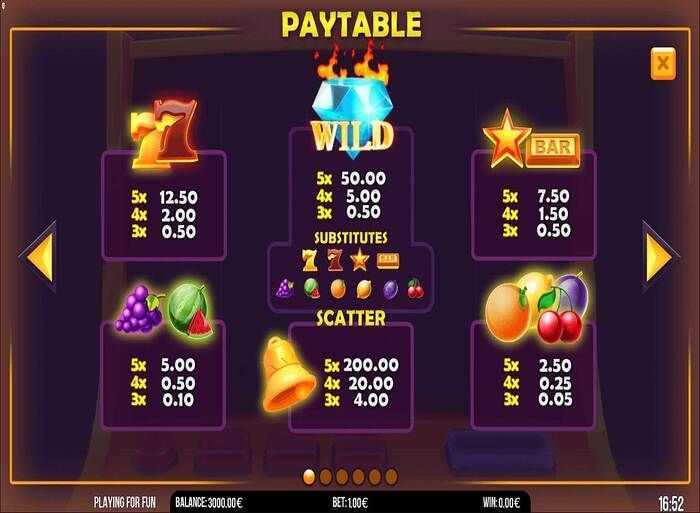Select the first page indicator dot
Image resolution: width=700 pixels, height=513 pixels.
coord(309,476)
